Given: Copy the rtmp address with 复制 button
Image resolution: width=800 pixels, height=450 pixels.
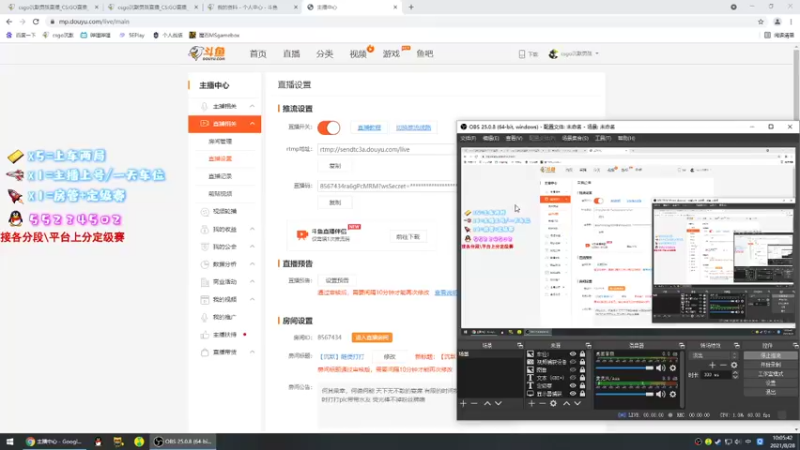Looking at the screenshot, I should tap(335, 166).
